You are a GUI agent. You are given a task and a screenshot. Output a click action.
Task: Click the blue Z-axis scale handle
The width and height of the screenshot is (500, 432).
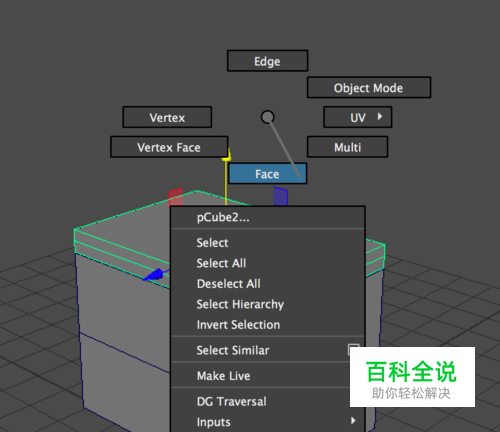coord(281,196)
